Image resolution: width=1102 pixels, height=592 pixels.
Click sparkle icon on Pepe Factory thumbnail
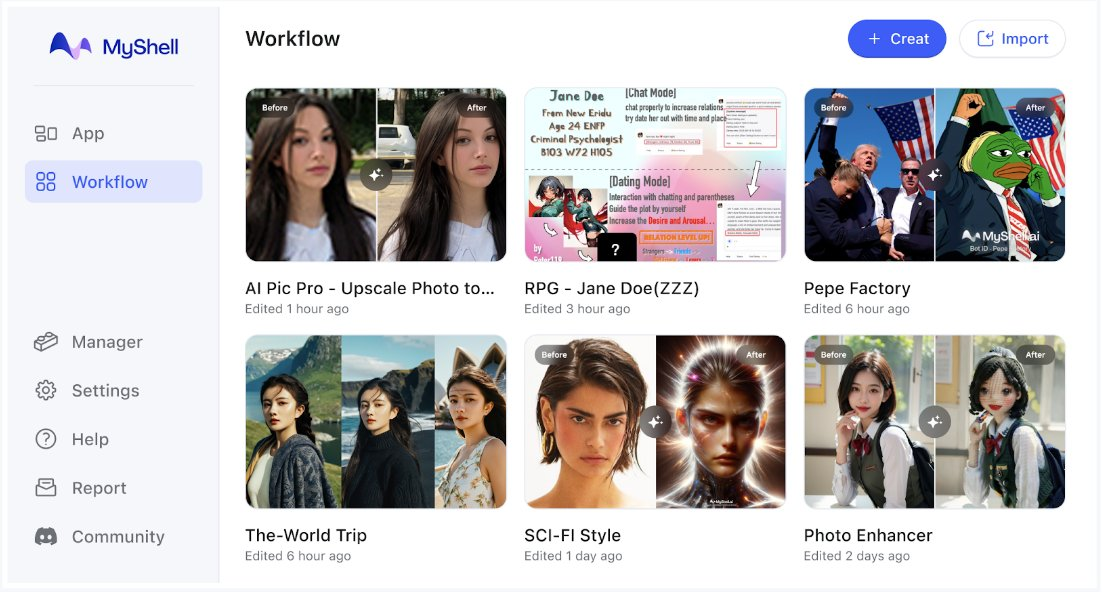(934, 175)
